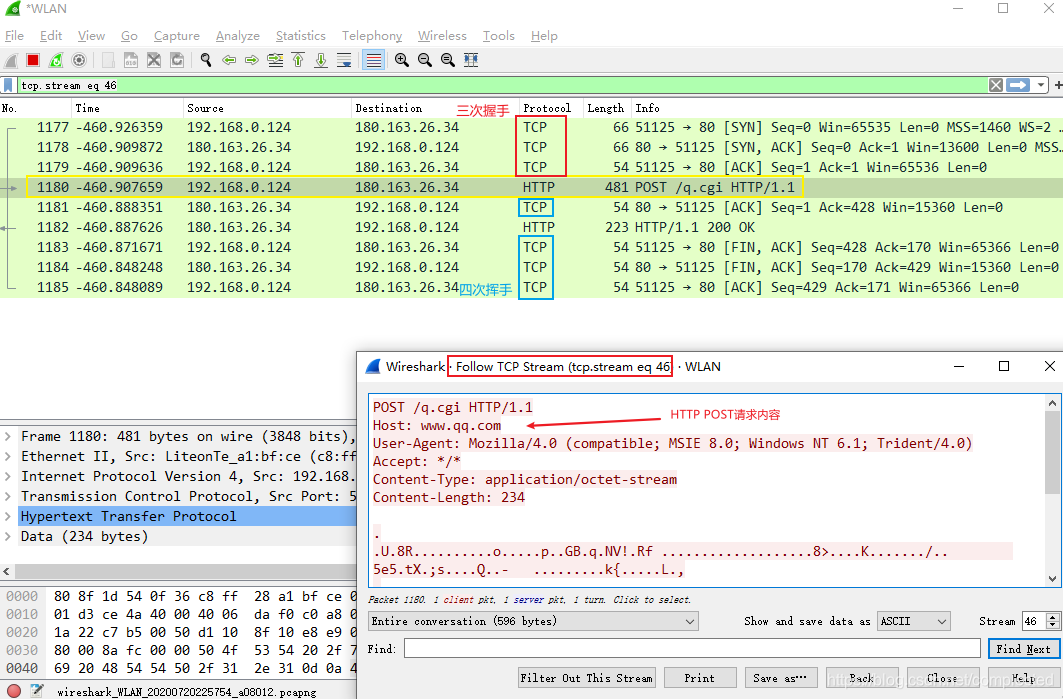Image resolution: width=1063 pixels, height=699 pixels.
Task: Open the Statistics menu
Action: (x=300, y=36)
